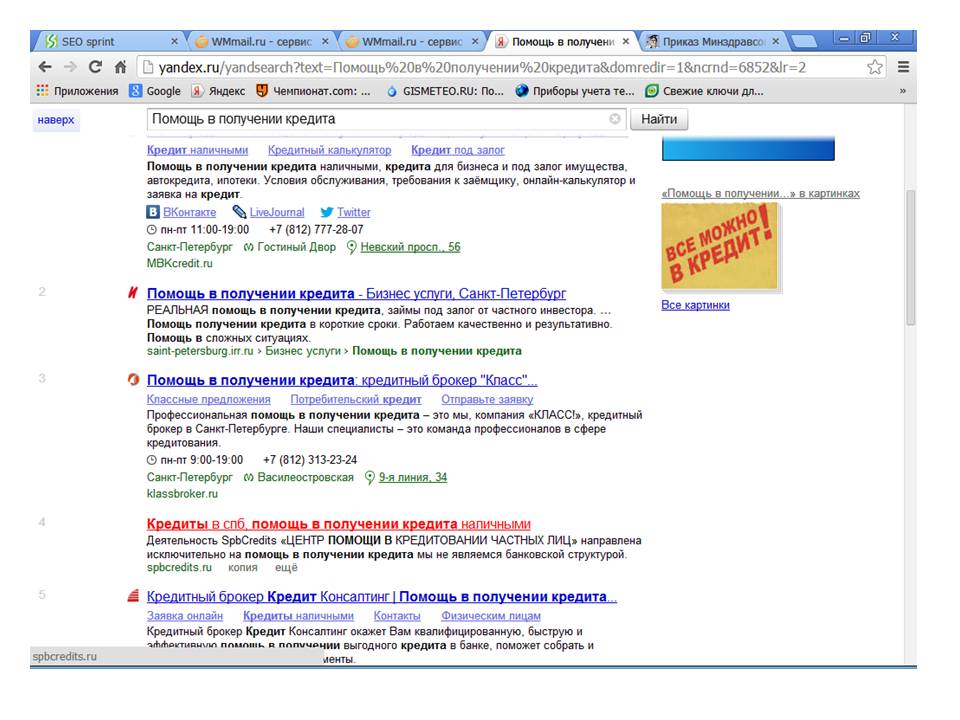Viewport: 960px width, 720px height.
Task: Click the klassbroker.ru green URL text
Action: pyautogui.click(x=182, y=493)
